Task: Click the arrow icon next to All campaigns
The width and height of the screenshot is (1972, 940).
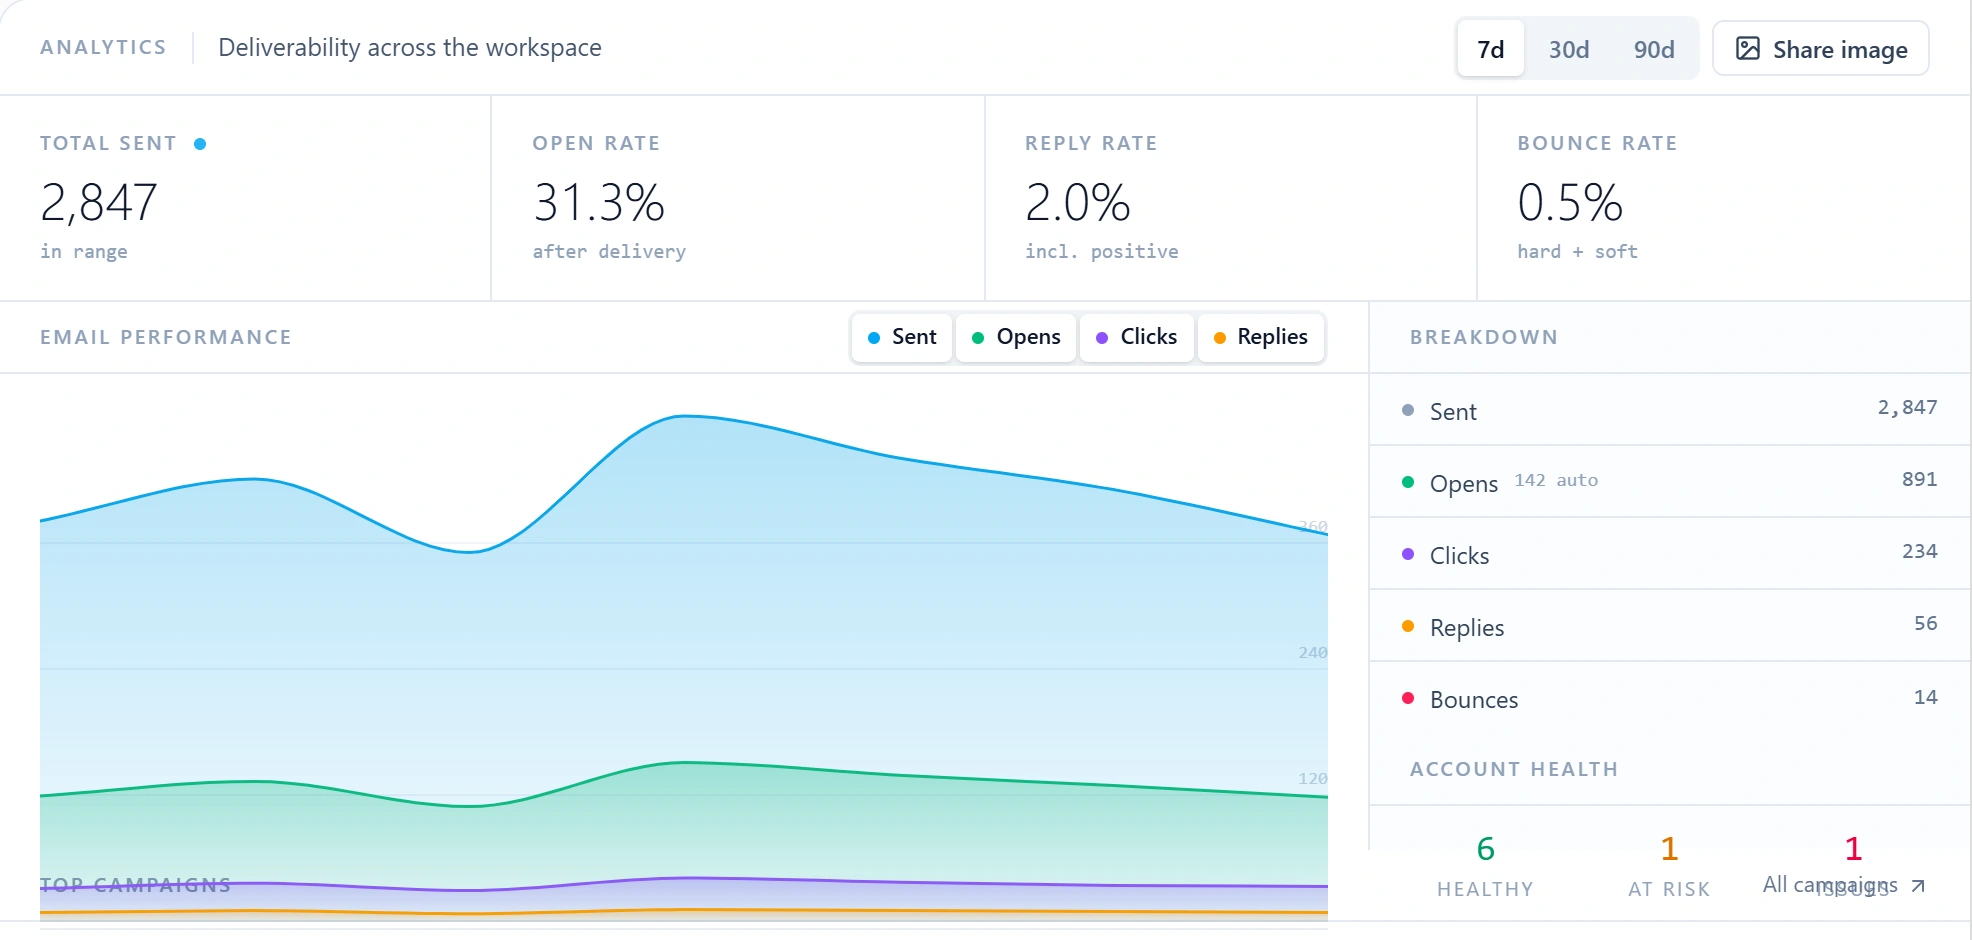Action: coord(1917,886)
